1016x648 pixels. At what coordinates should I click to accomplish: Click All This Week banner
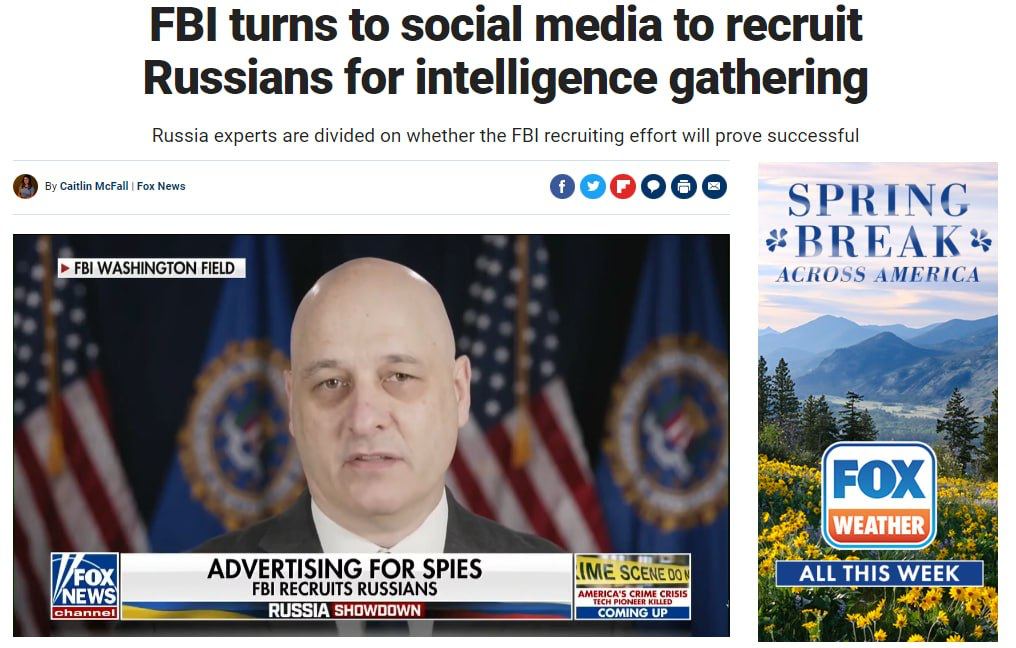[879, 573]
